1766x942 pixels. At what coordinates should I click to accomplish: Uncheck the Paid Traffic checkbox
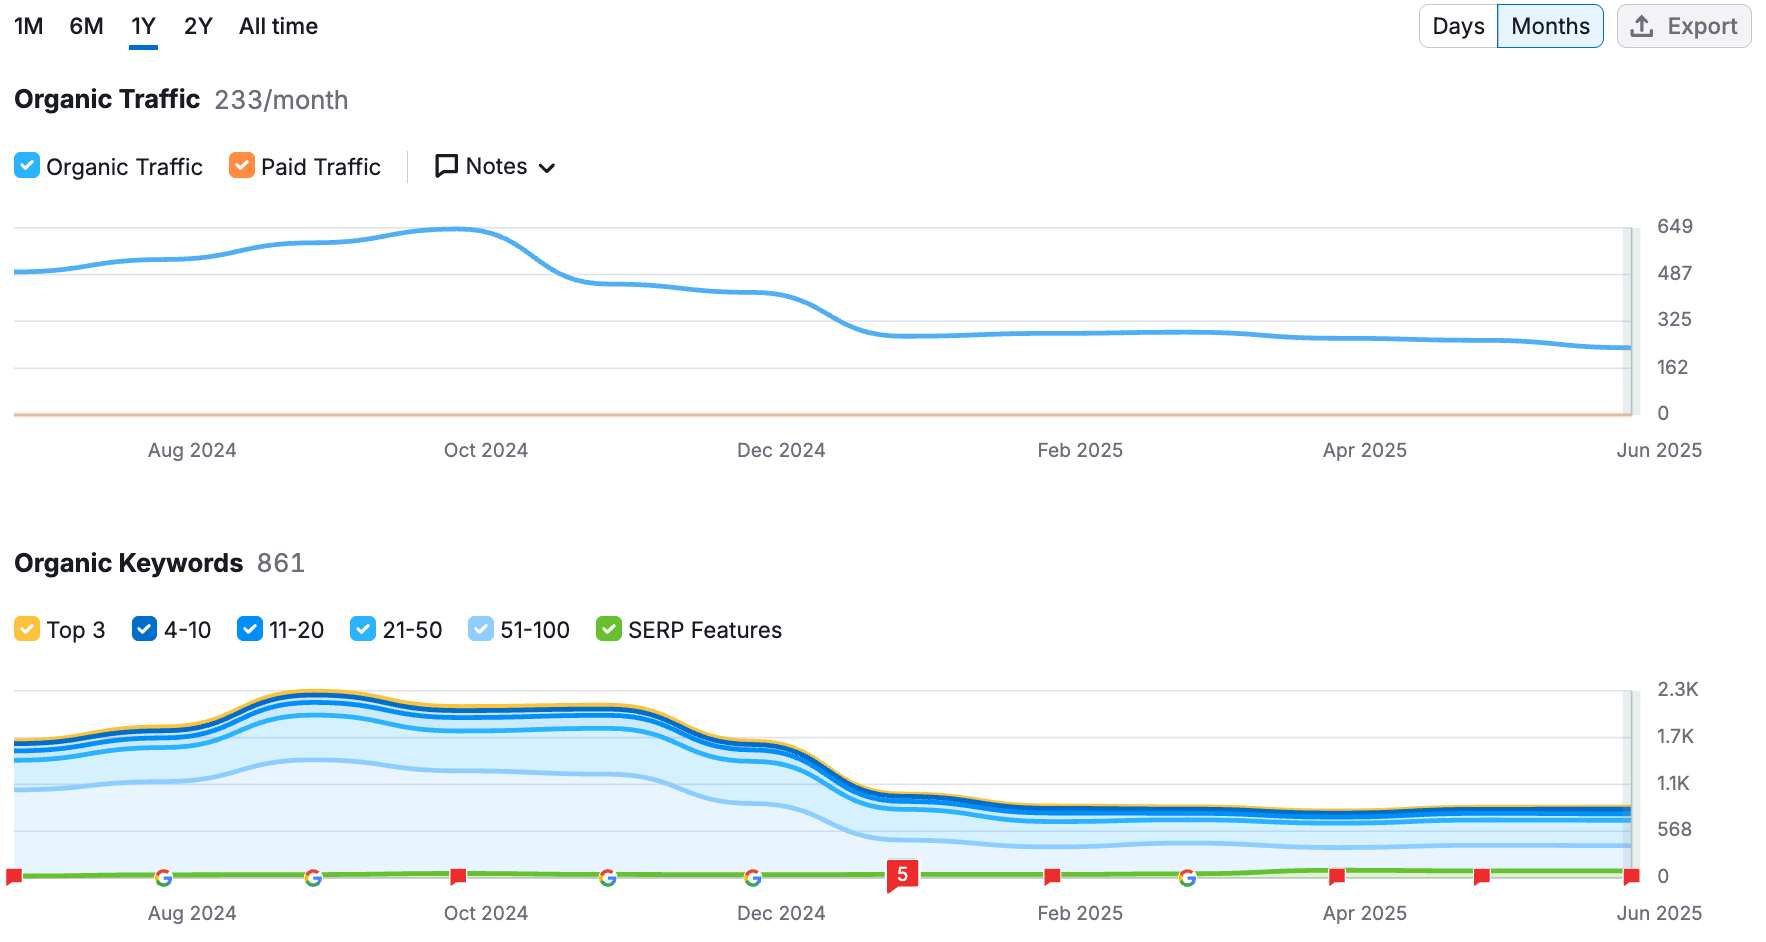(242, 166)
